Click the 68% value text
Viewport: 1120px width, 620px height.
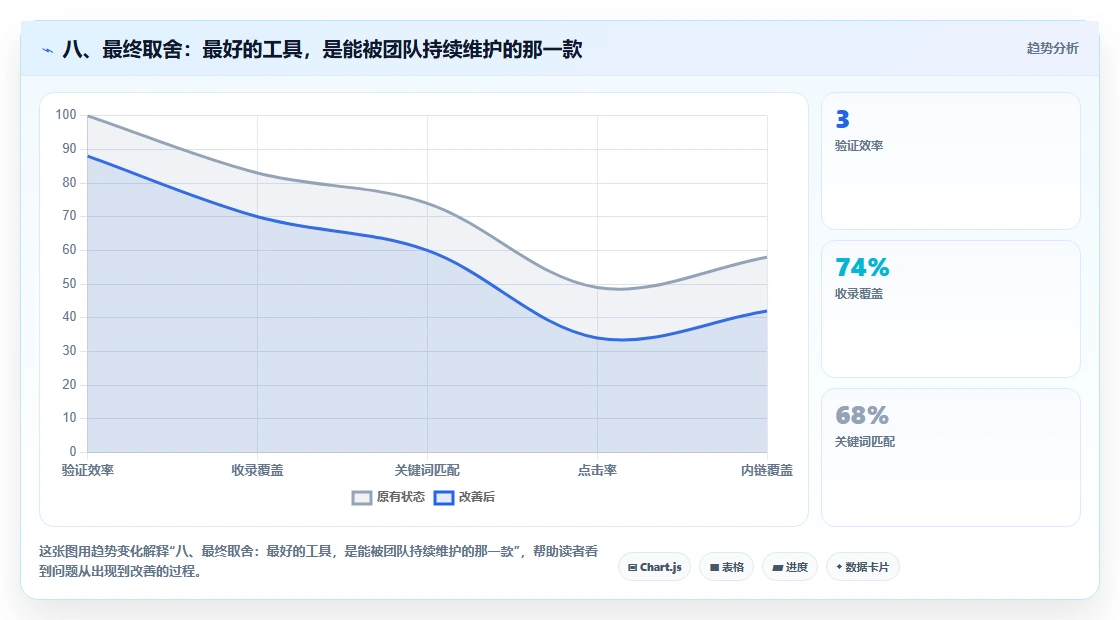point(862,416)
